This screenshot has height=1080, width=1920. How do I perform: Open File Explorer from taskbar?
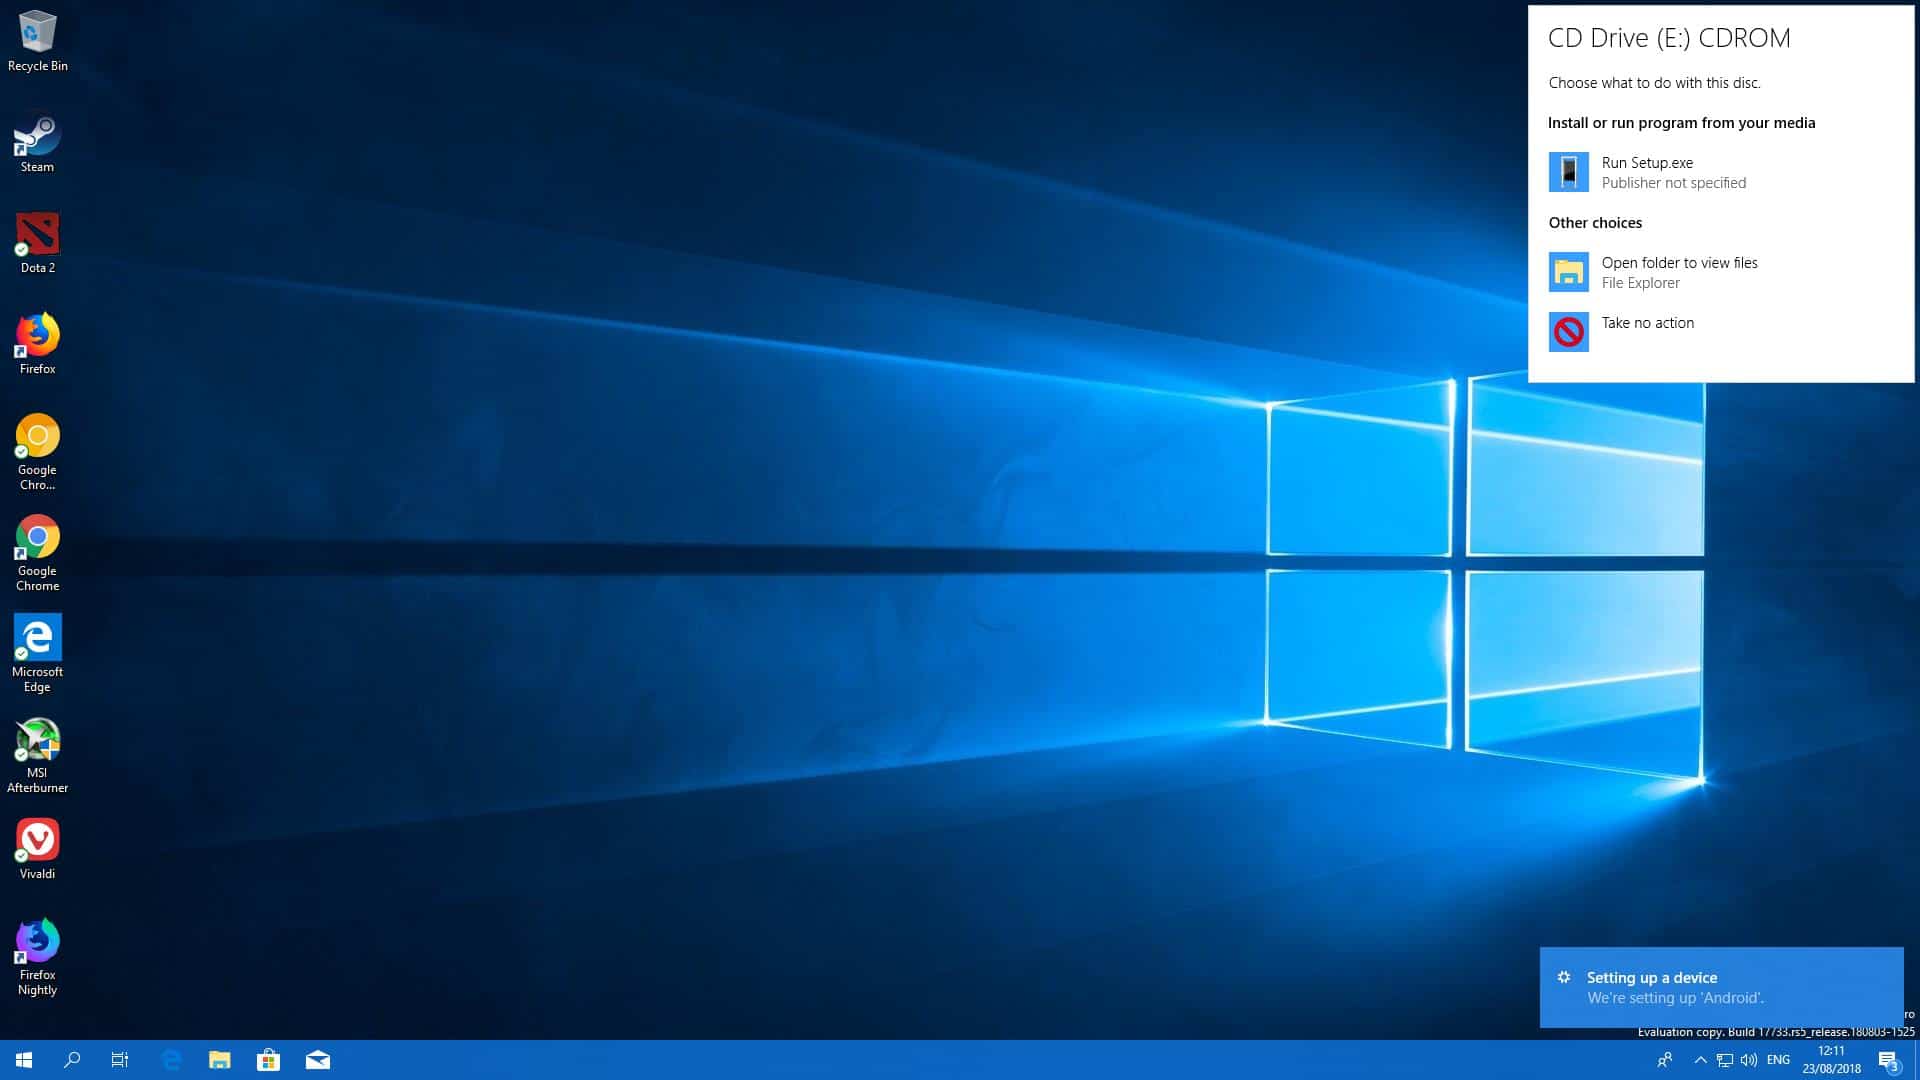click(220, 1060)
